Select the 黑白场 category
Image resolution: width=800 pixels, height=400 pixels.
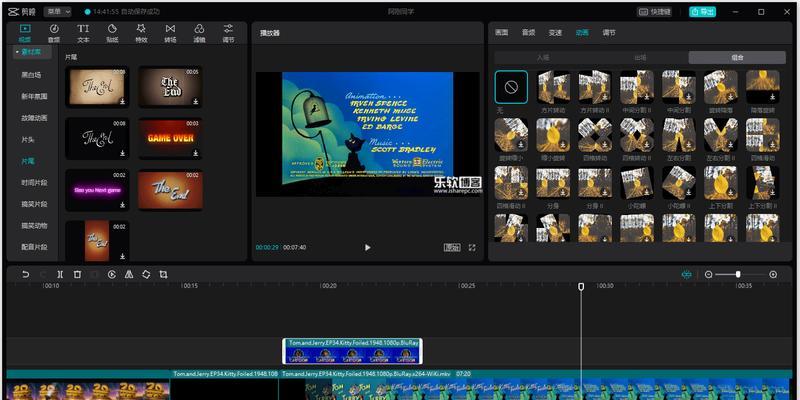click(x=31, y=75)
